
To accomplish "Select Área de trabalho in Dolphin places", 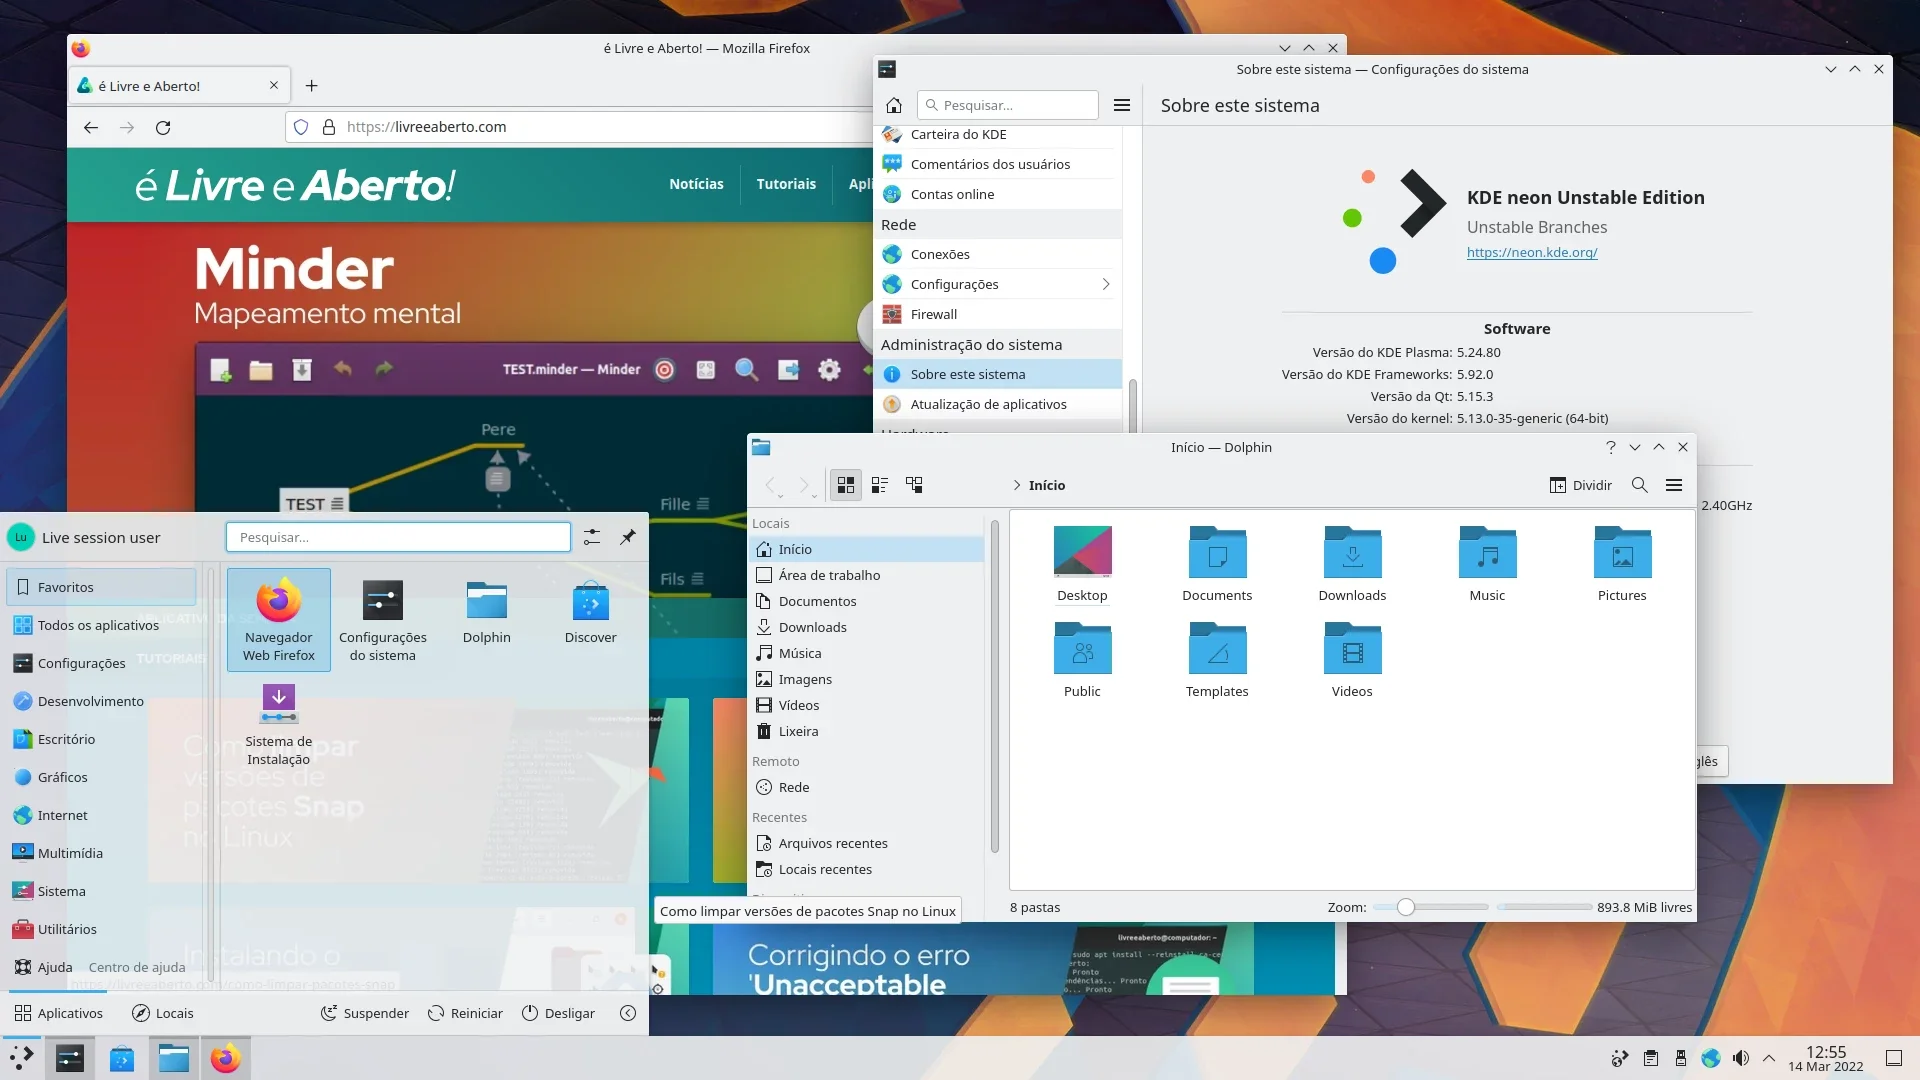I will pyautogui.click(x=866, y=575).
